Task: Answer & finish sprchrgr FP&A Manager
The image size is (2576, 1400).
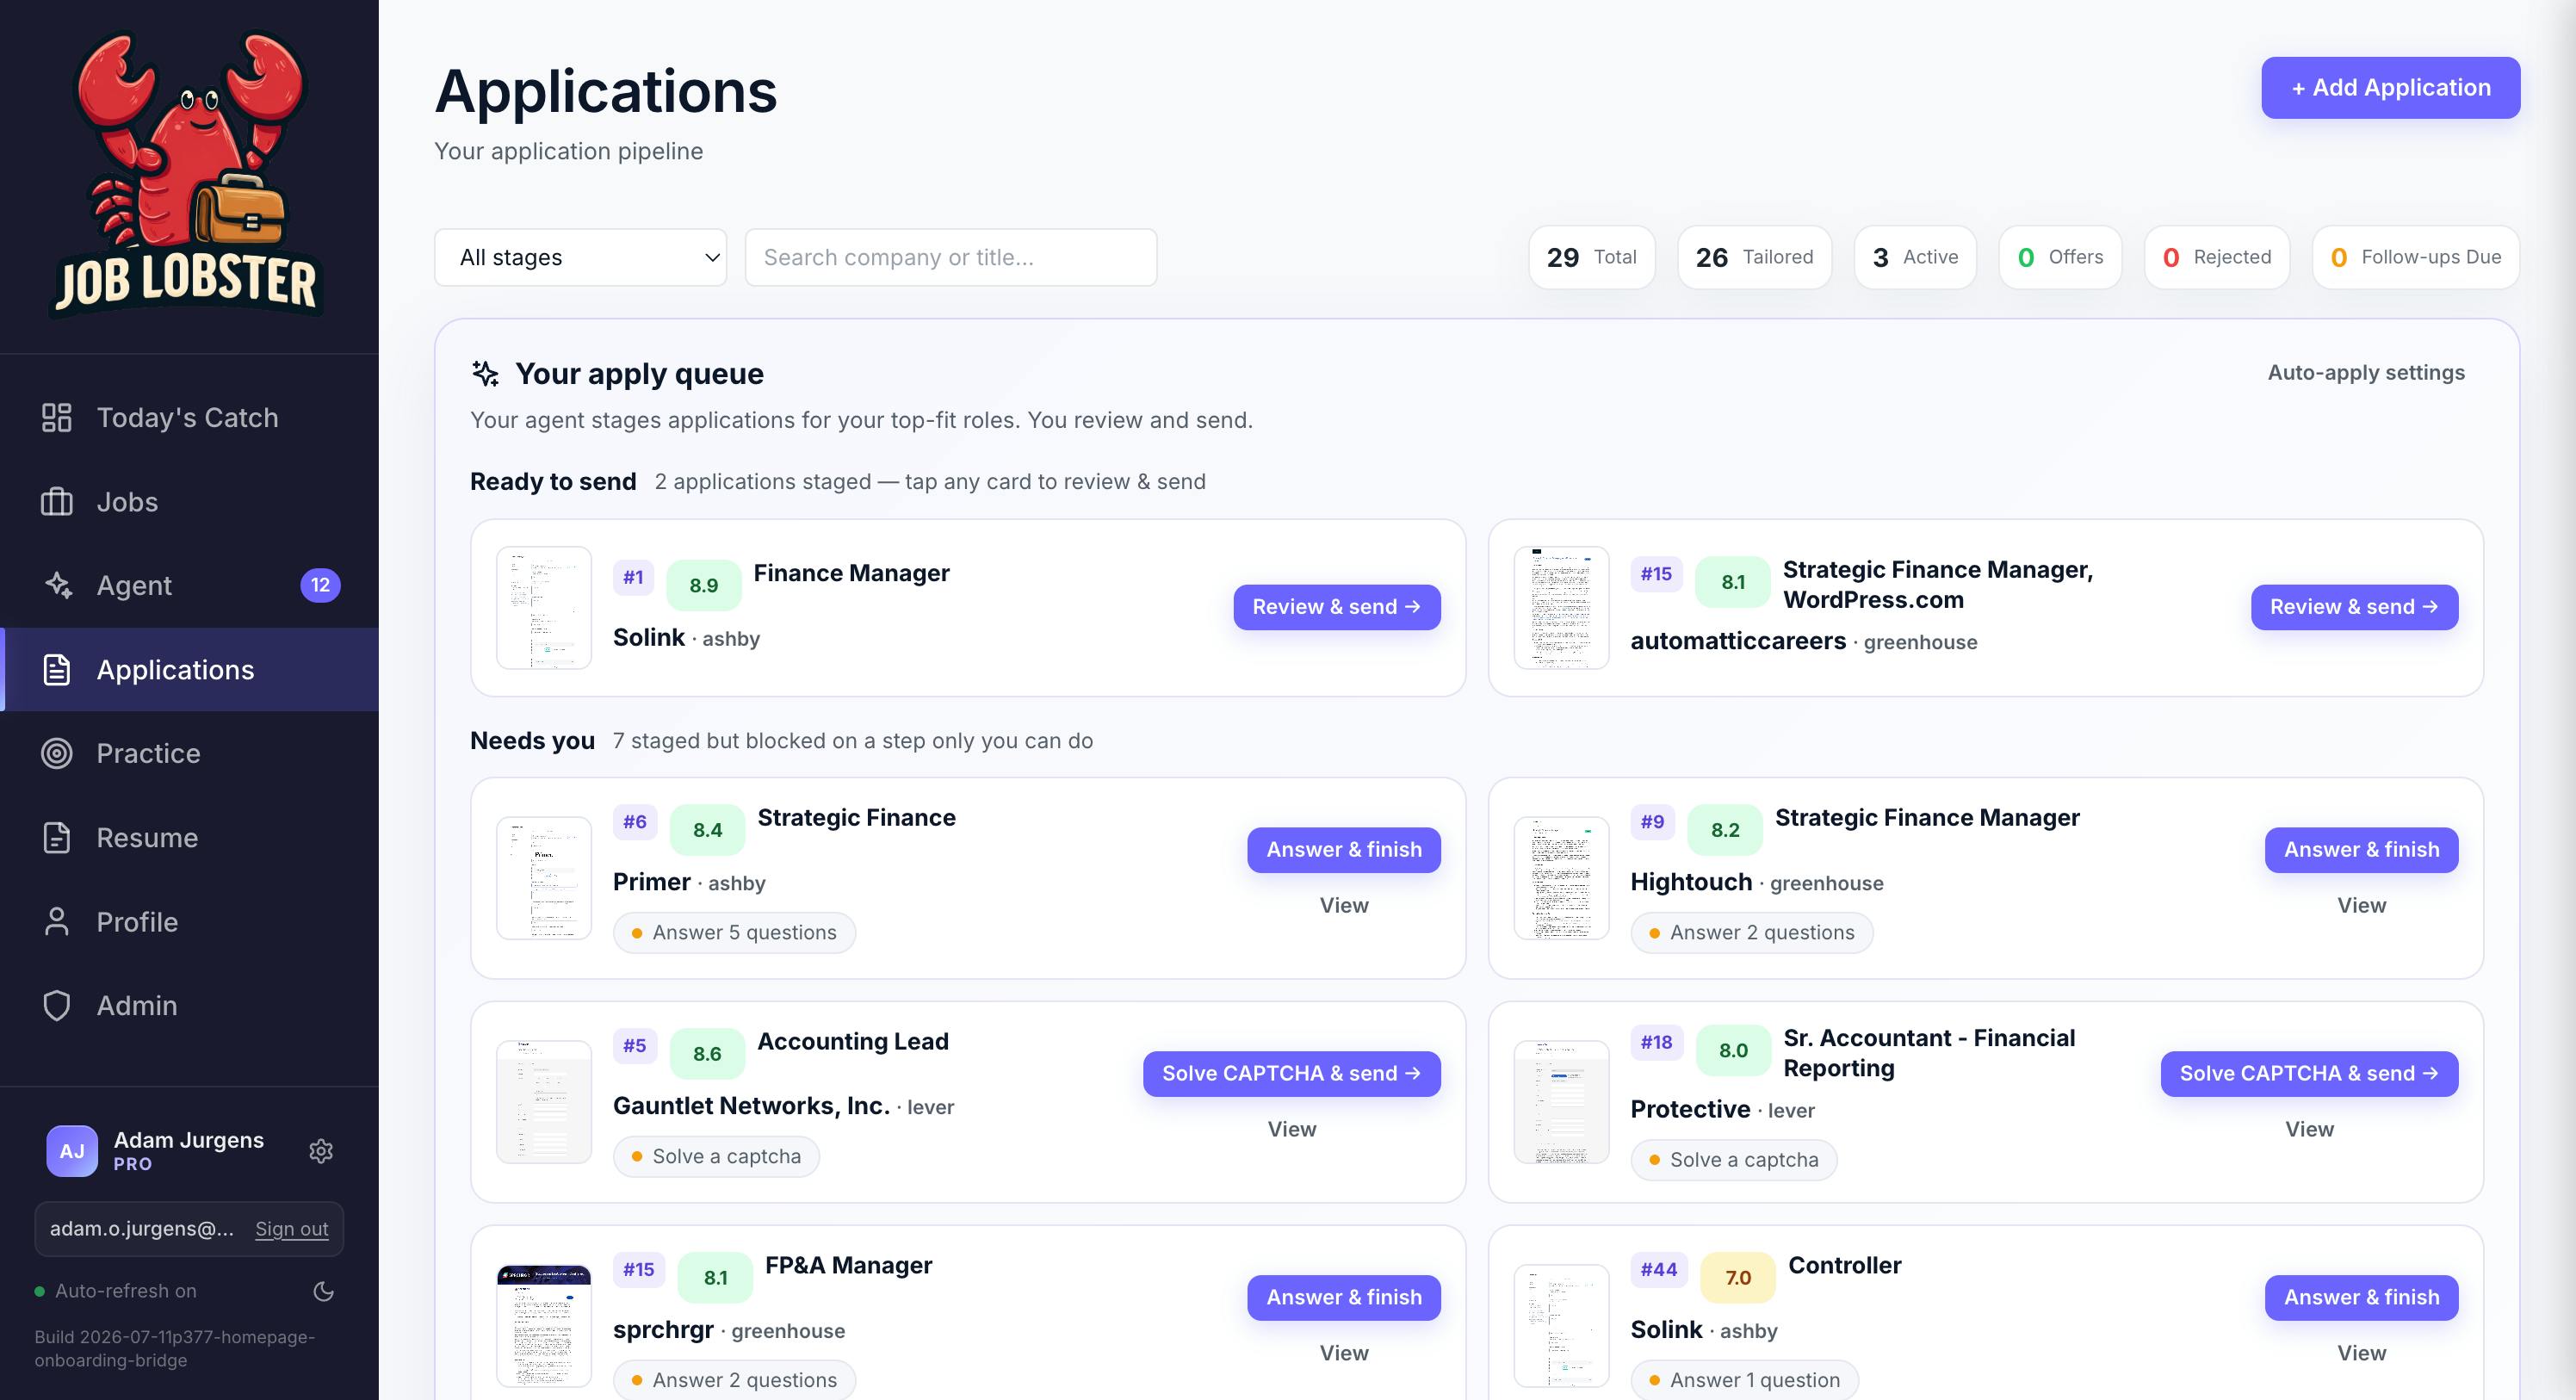Action: click(1343, 1298)
